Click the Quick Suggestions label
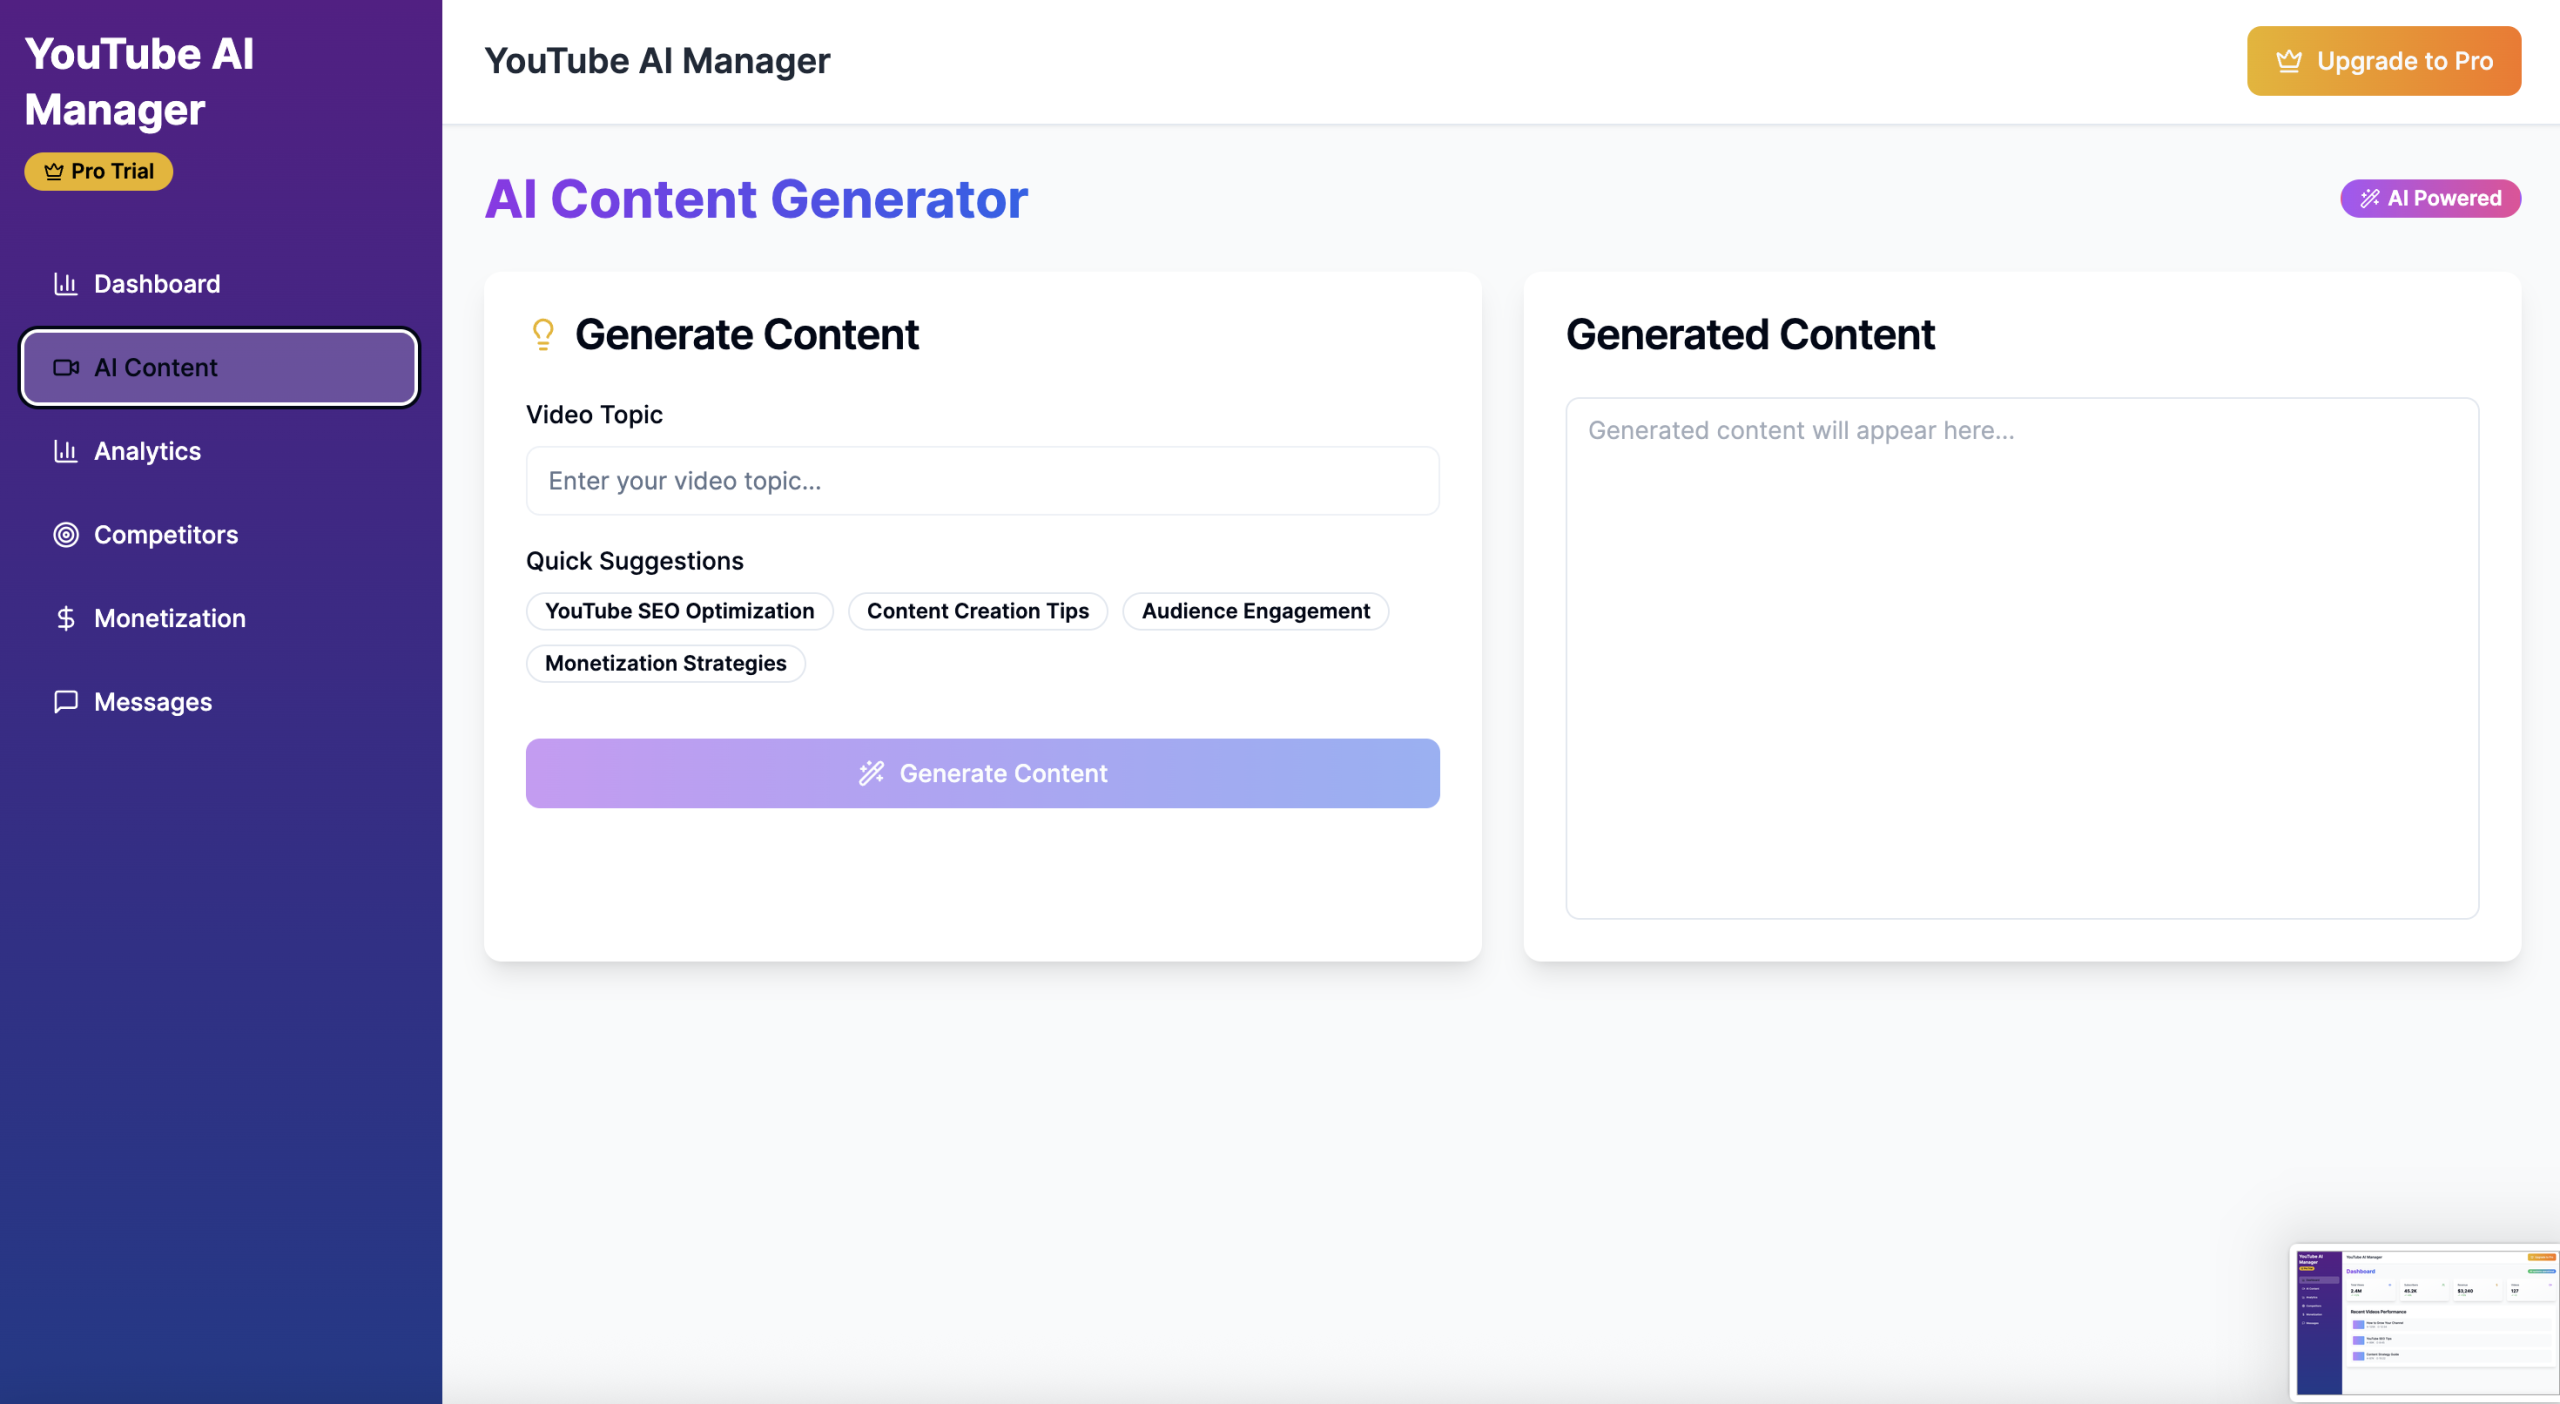The height and width of the screenshot is (1404, 2560). 634,561
